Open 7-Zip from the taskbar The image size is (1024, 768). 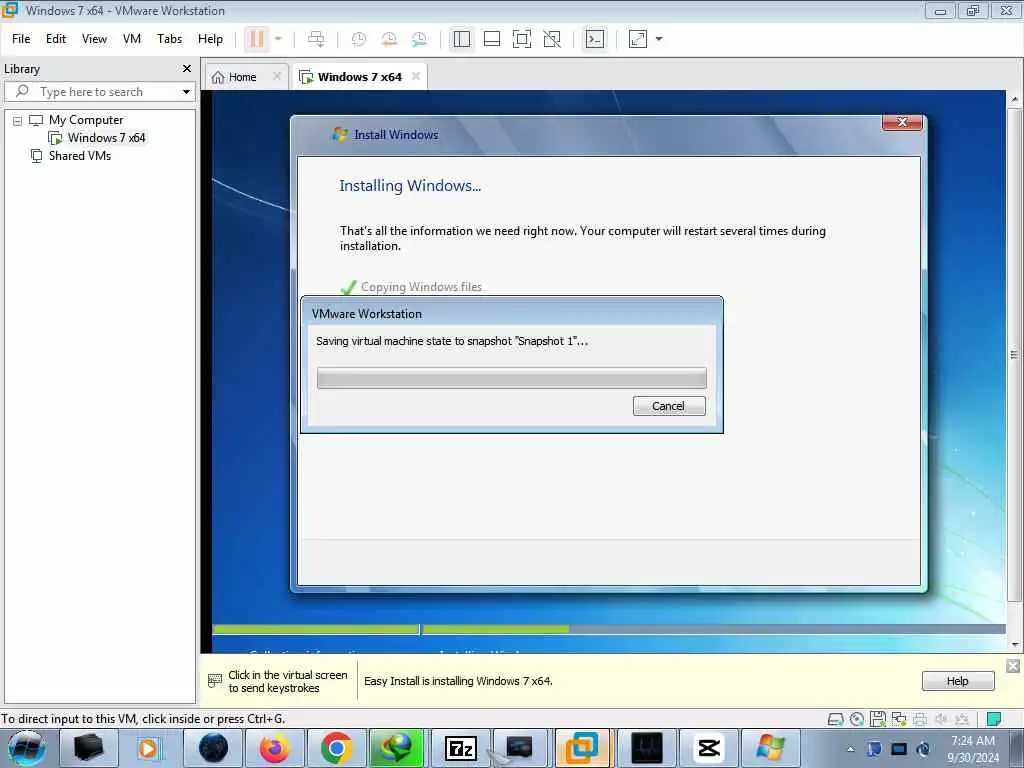[460, 748]
